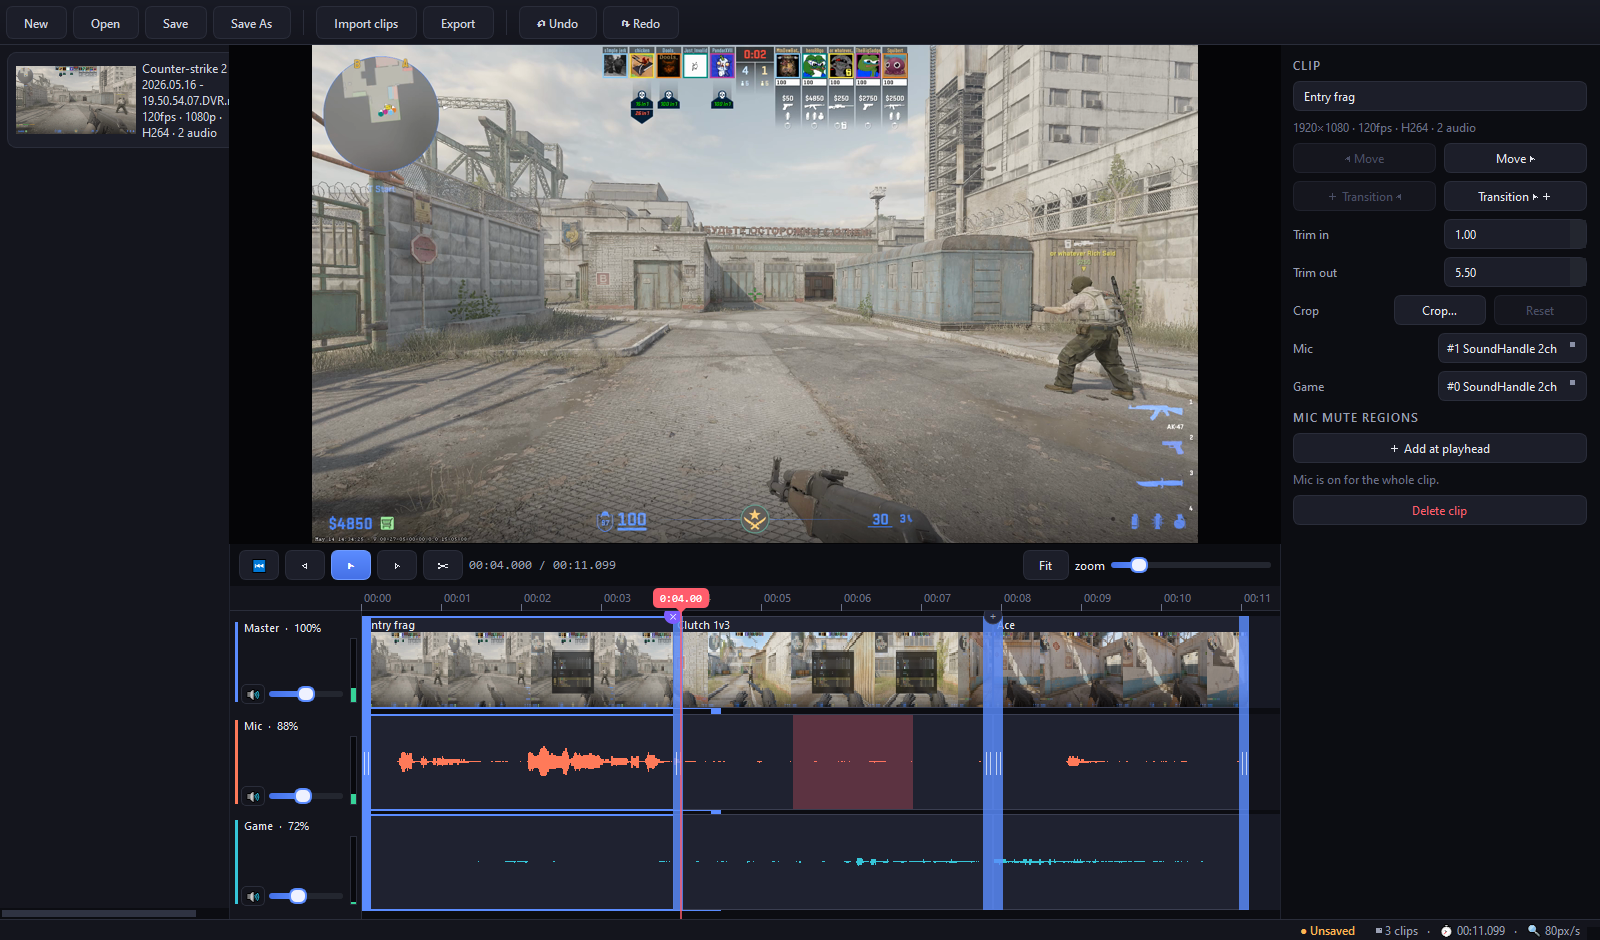Click Import clips button
1600x940 pixels.
366,23
